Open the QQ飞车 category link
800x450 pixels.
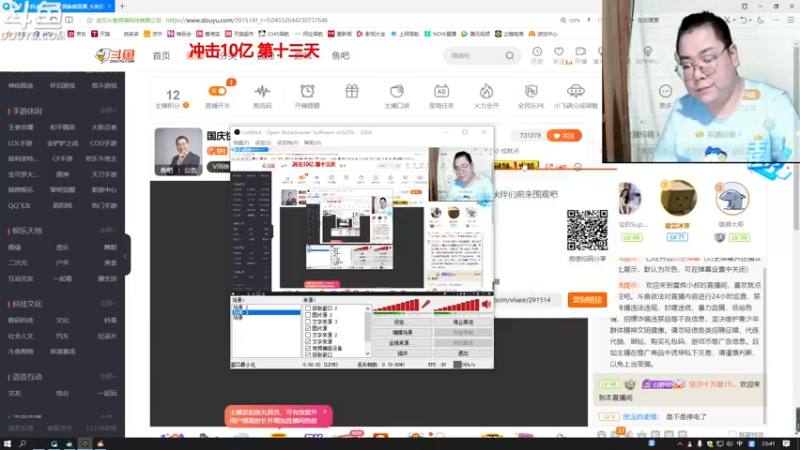[x=19, y=206]
